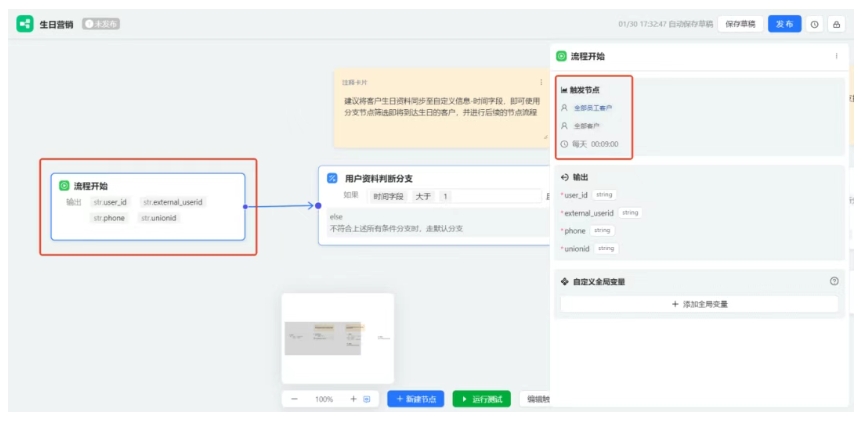Click the zoom out minus icon
This screenshot has width=862, height=427.
[x=294, y=399]
